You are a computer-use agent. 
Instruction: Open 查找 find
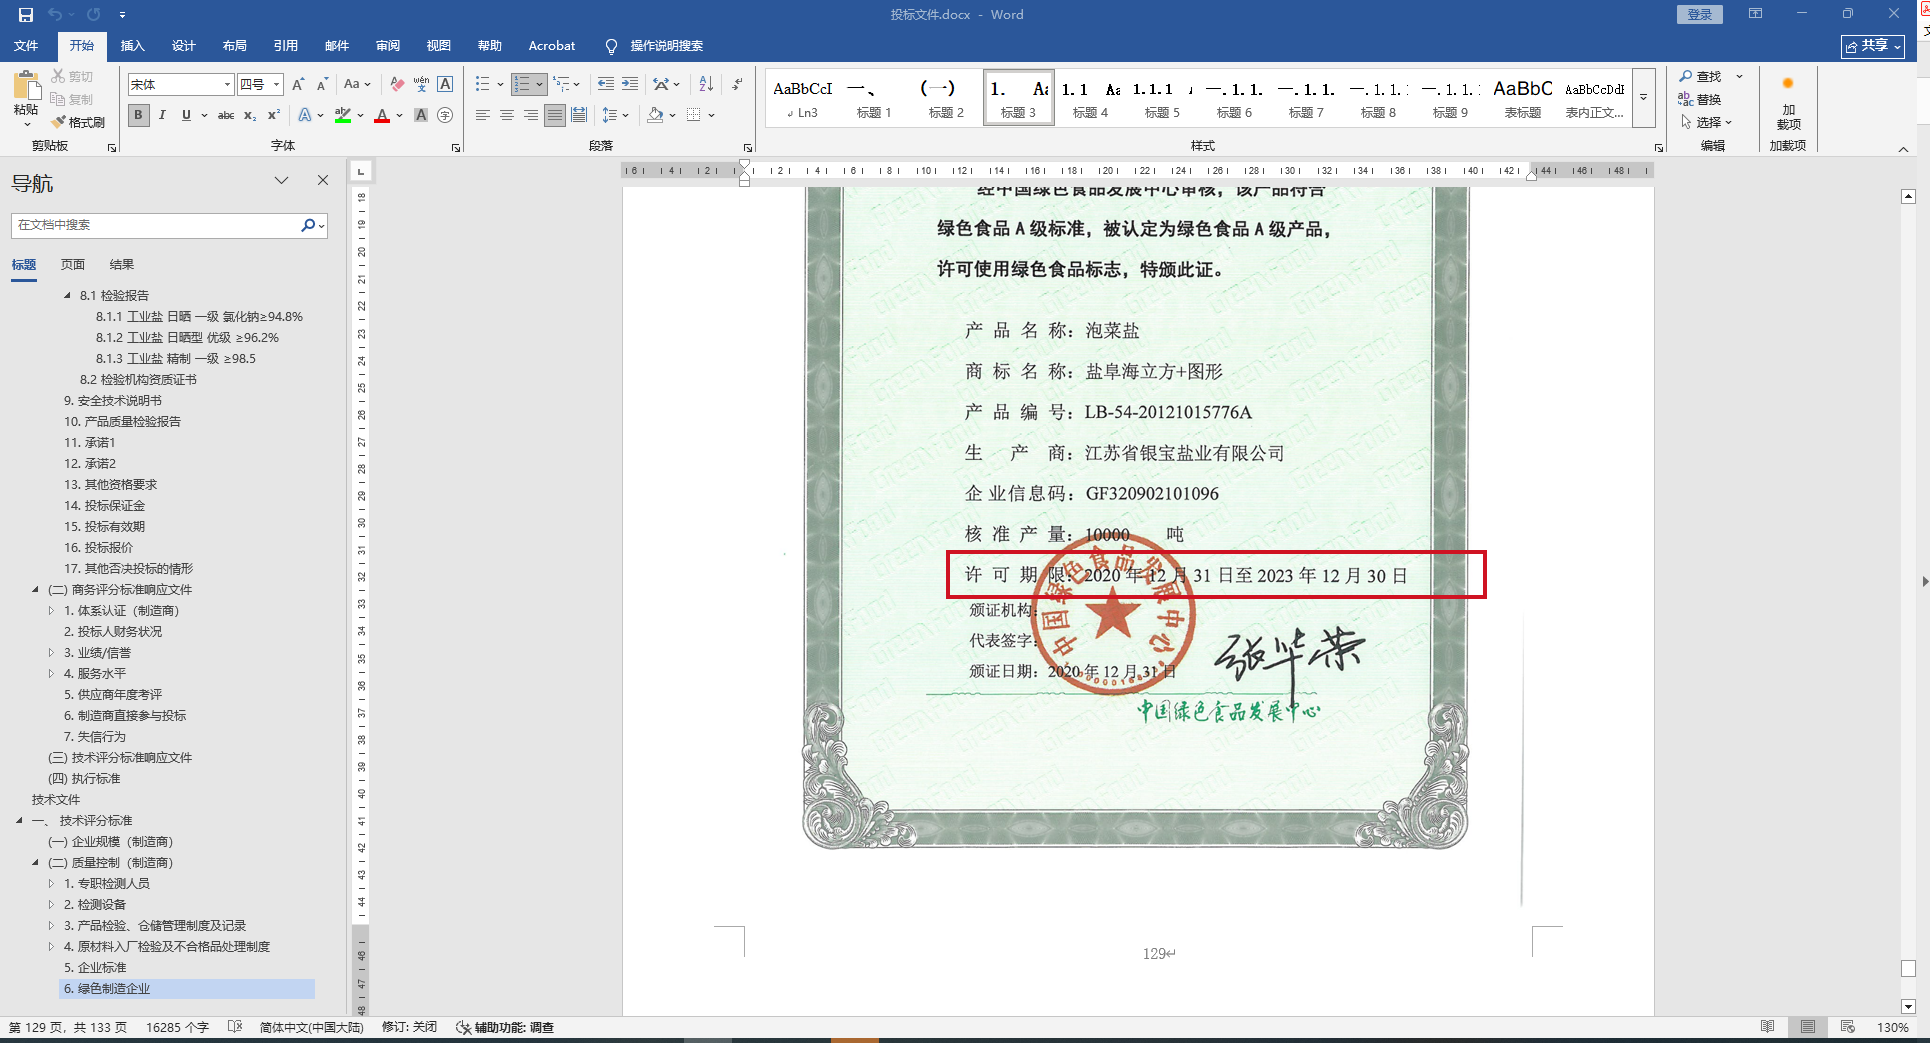1700,76
